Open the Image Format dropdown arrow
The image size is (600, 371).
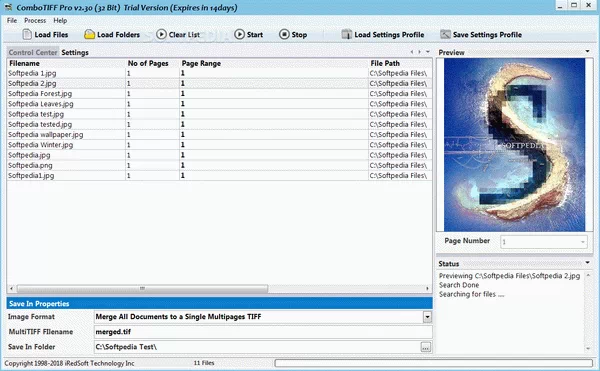point(427,317)
